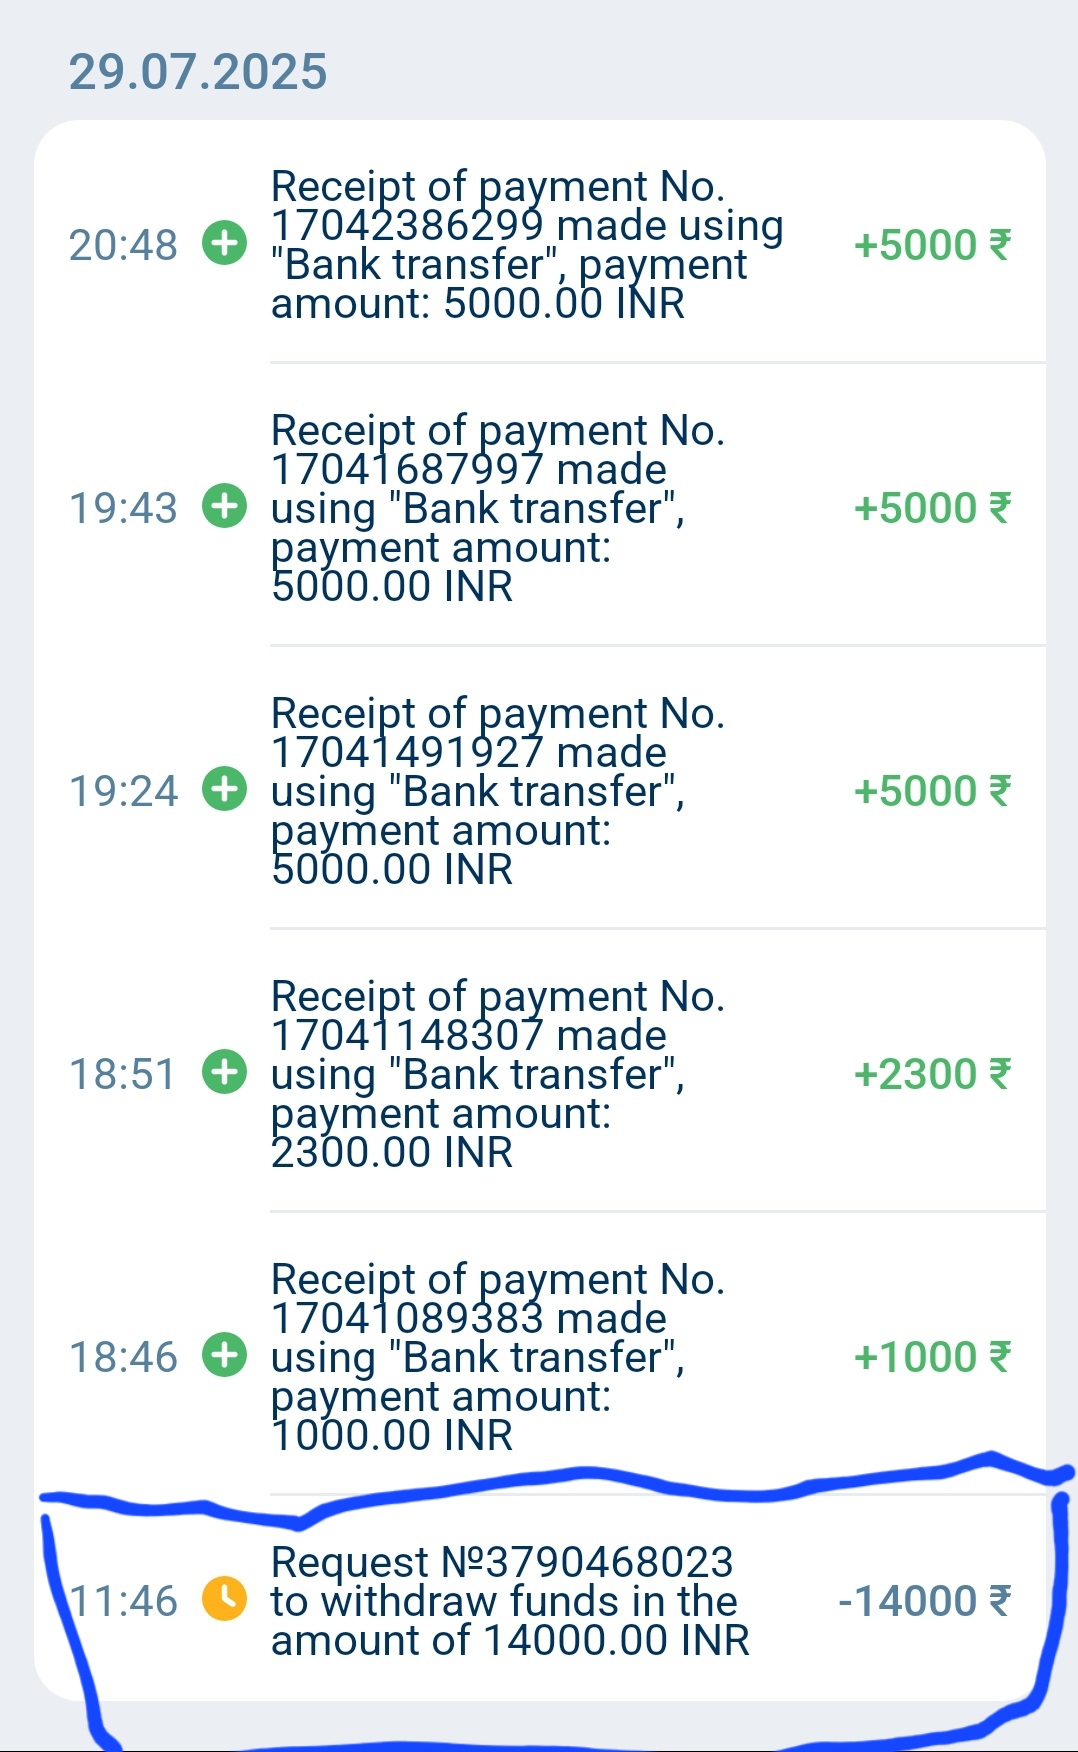Image resolution: width=1078 pixels, height=1752 pixels.
Task: Click the 20:48 timestamp
Action: pos(123,245)
